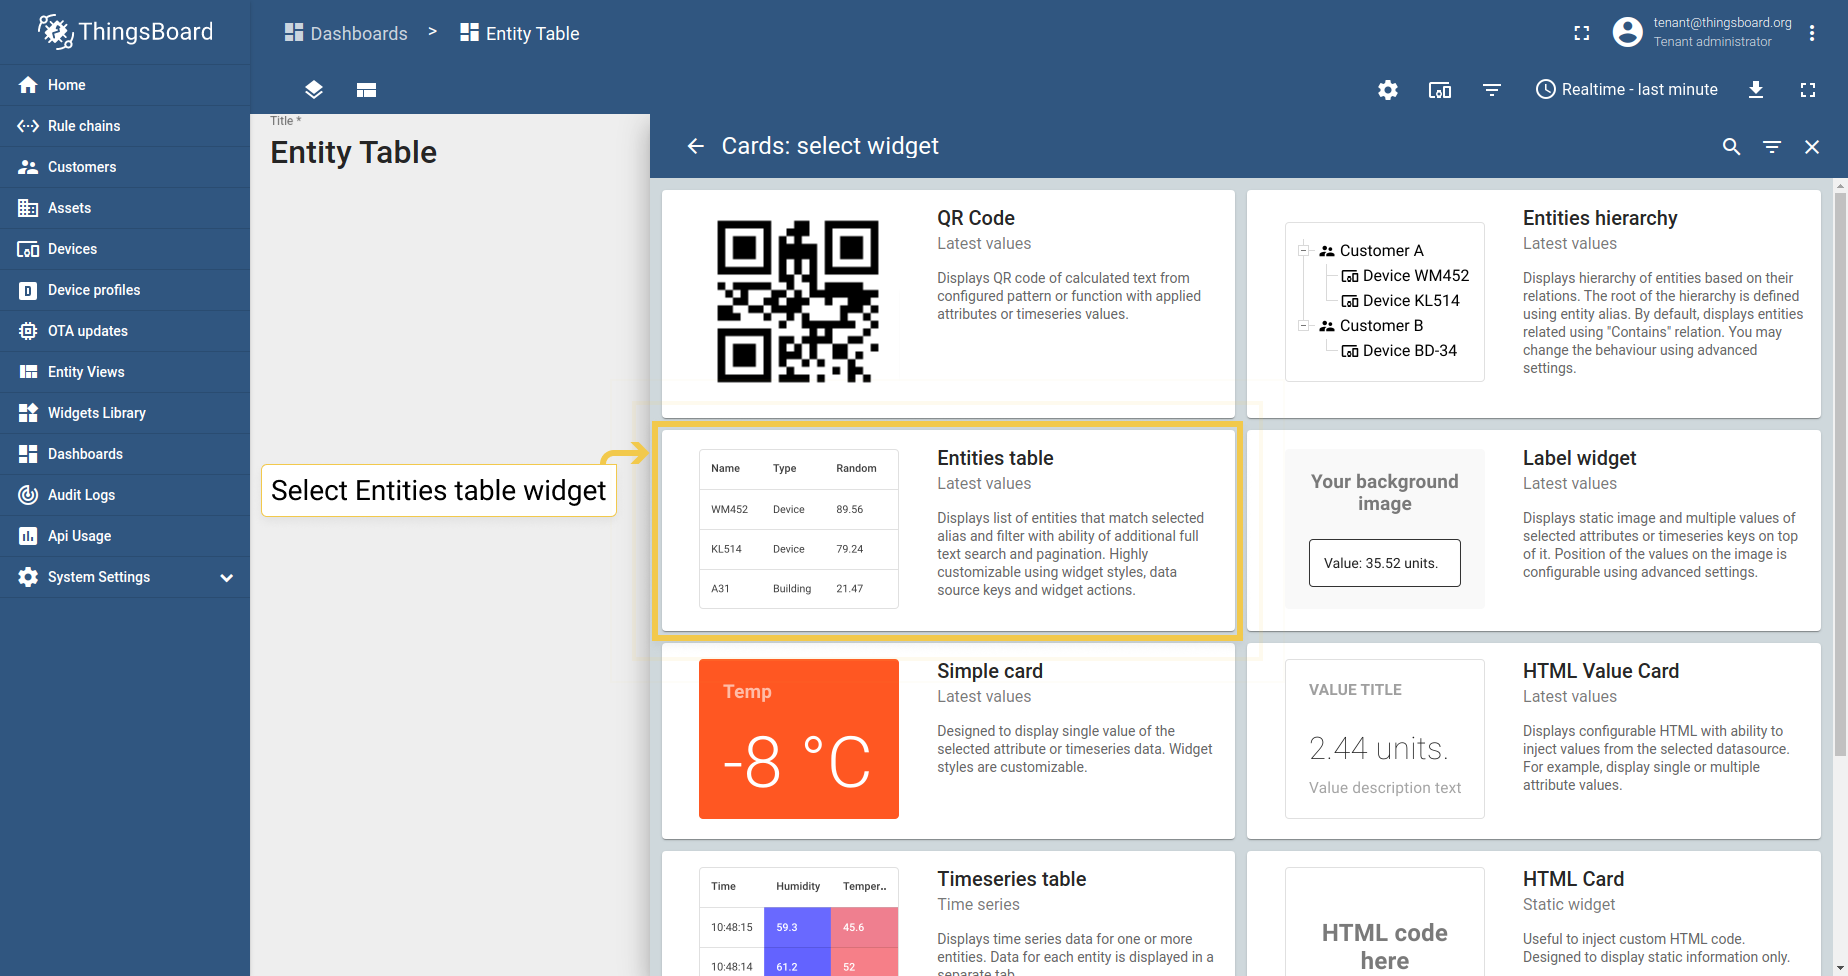Click the Api Usage icon
Screen dimensions: 1848x976
pos(28,536)
